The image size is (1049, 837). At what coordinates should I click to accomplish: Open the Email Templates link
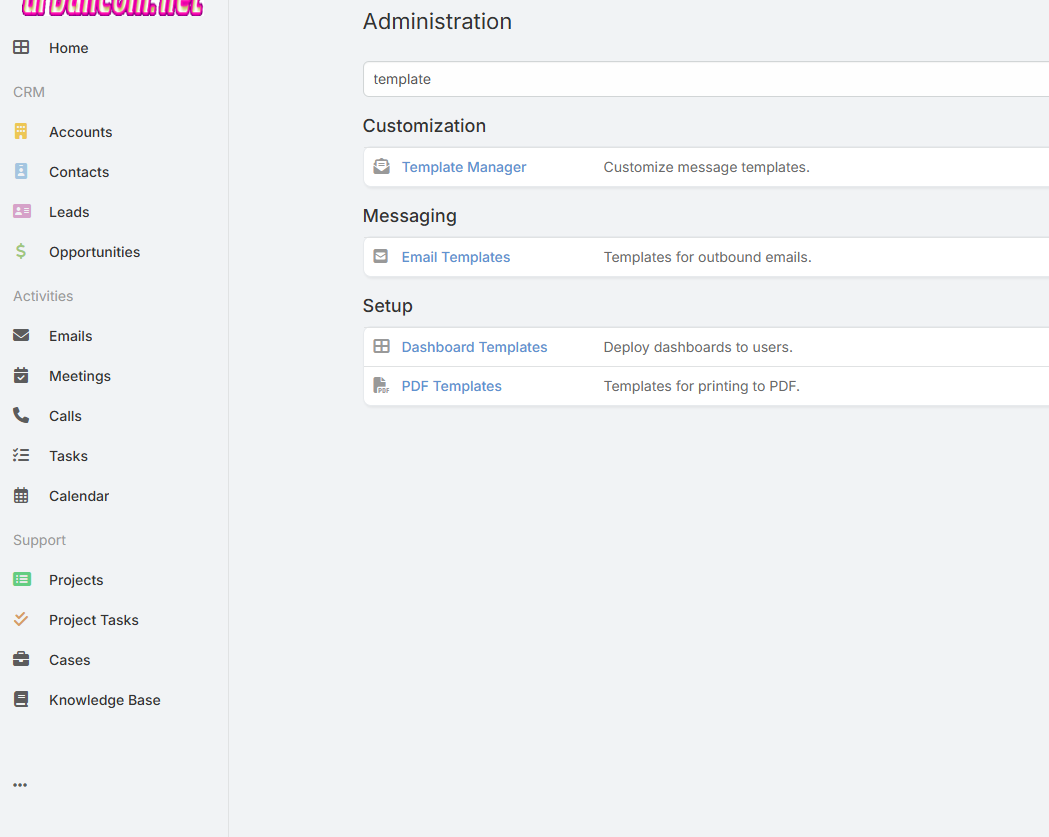pyautogui.click(x=455, y=257)
